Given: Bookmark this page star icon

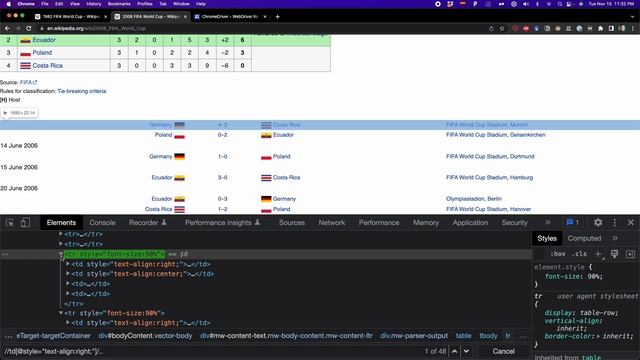Looking at the screenshot, I should click(502, 28).
